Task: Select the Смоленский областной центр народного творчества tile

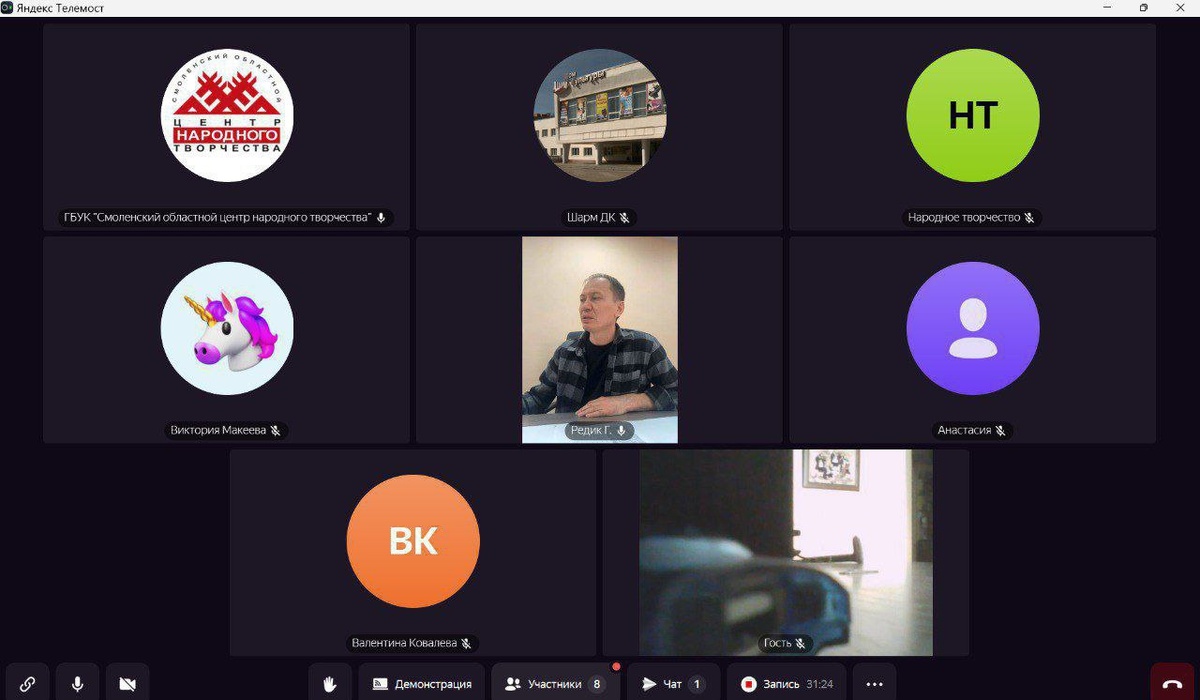Action: pos(227,127)
